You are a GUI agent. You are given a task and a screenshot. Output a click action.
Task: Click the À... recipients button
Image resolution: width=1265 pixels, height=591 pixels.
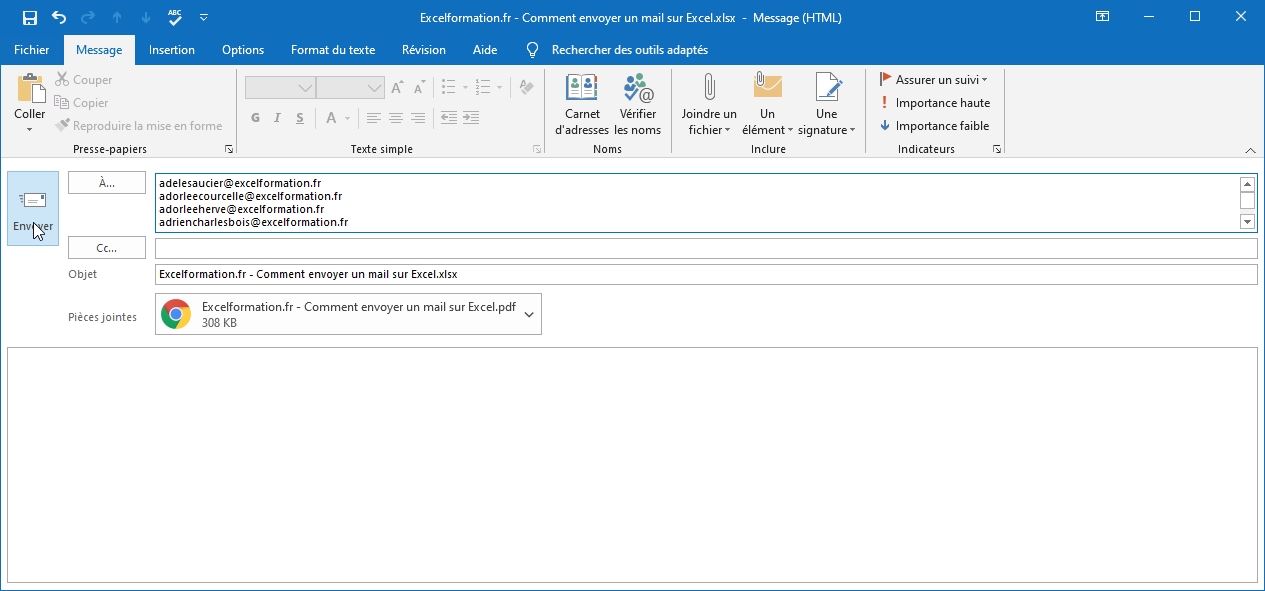click(107, 183)
